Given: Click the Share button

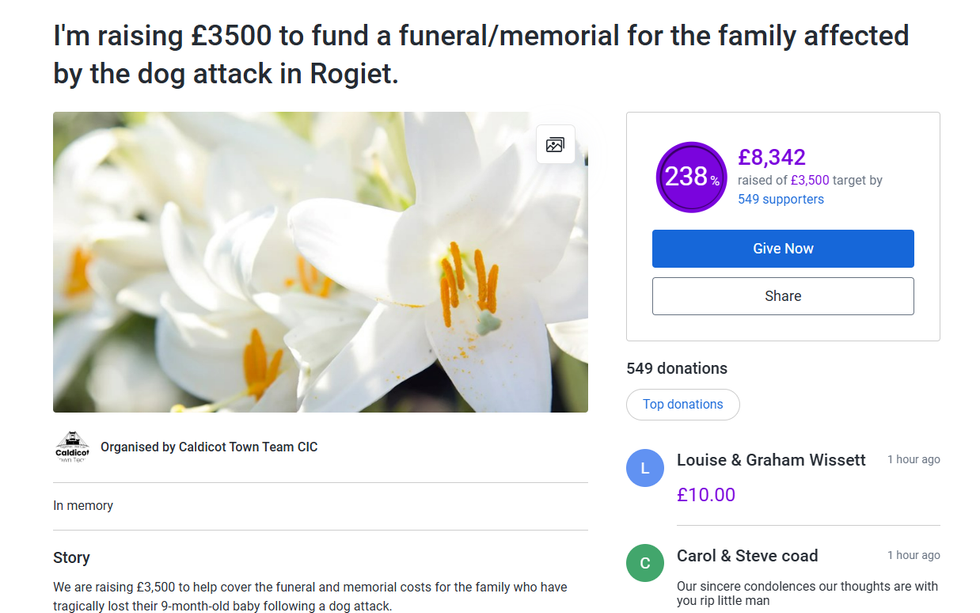Looking at the screenshot, I should [783, 296].
